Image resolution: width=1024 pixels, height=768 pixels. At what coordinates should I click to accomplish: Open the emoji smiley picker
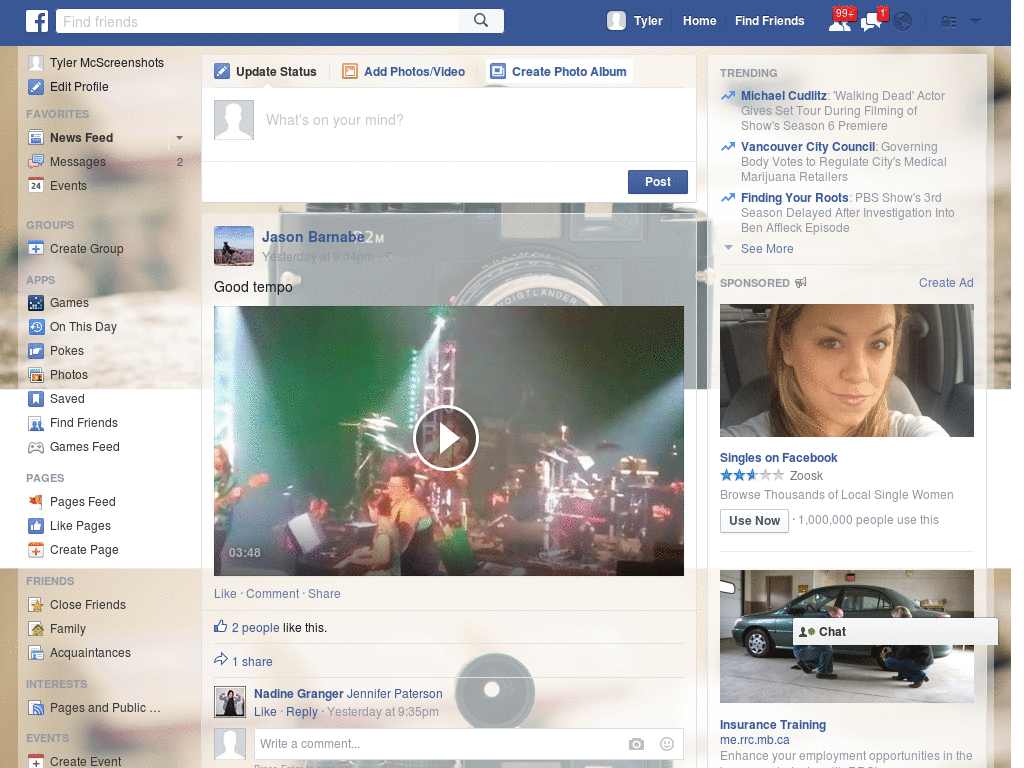666,744
